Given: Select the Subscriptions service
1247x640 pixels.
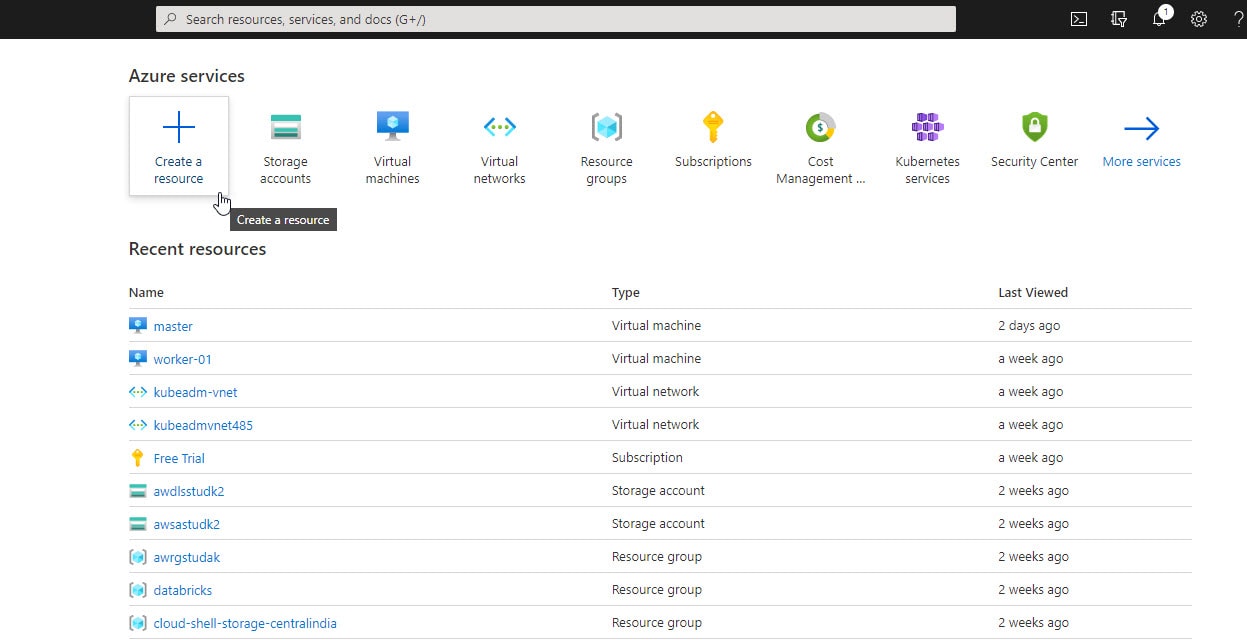Looking at the screenshot, I should tap(713, 140).
